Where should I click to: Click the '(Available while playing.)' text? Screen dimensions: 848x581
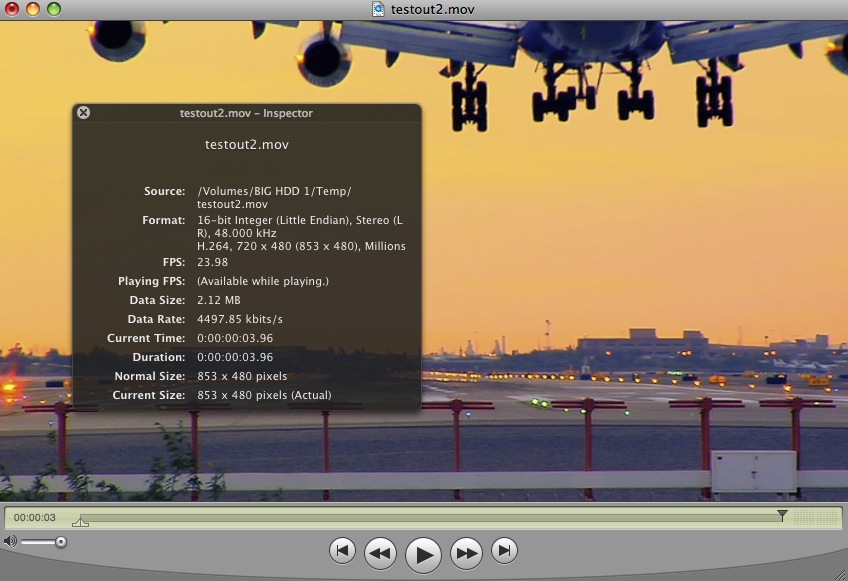(263, 281)
